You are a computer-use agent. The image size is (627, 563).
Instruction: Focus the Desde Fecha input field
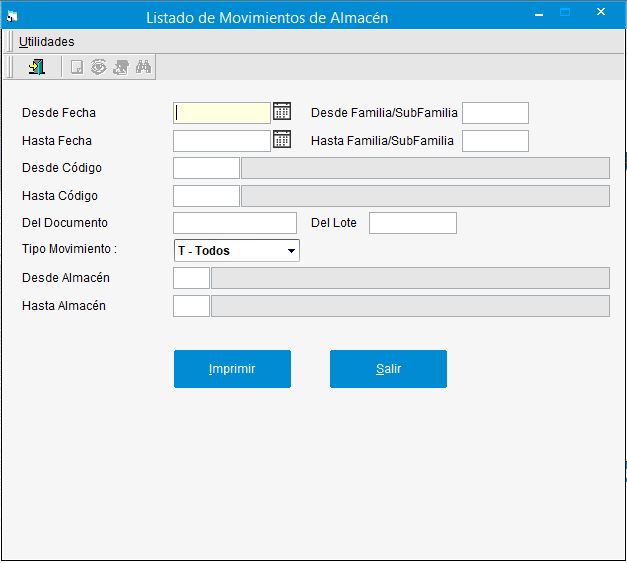pyautogui.click(x=222, y=113)
